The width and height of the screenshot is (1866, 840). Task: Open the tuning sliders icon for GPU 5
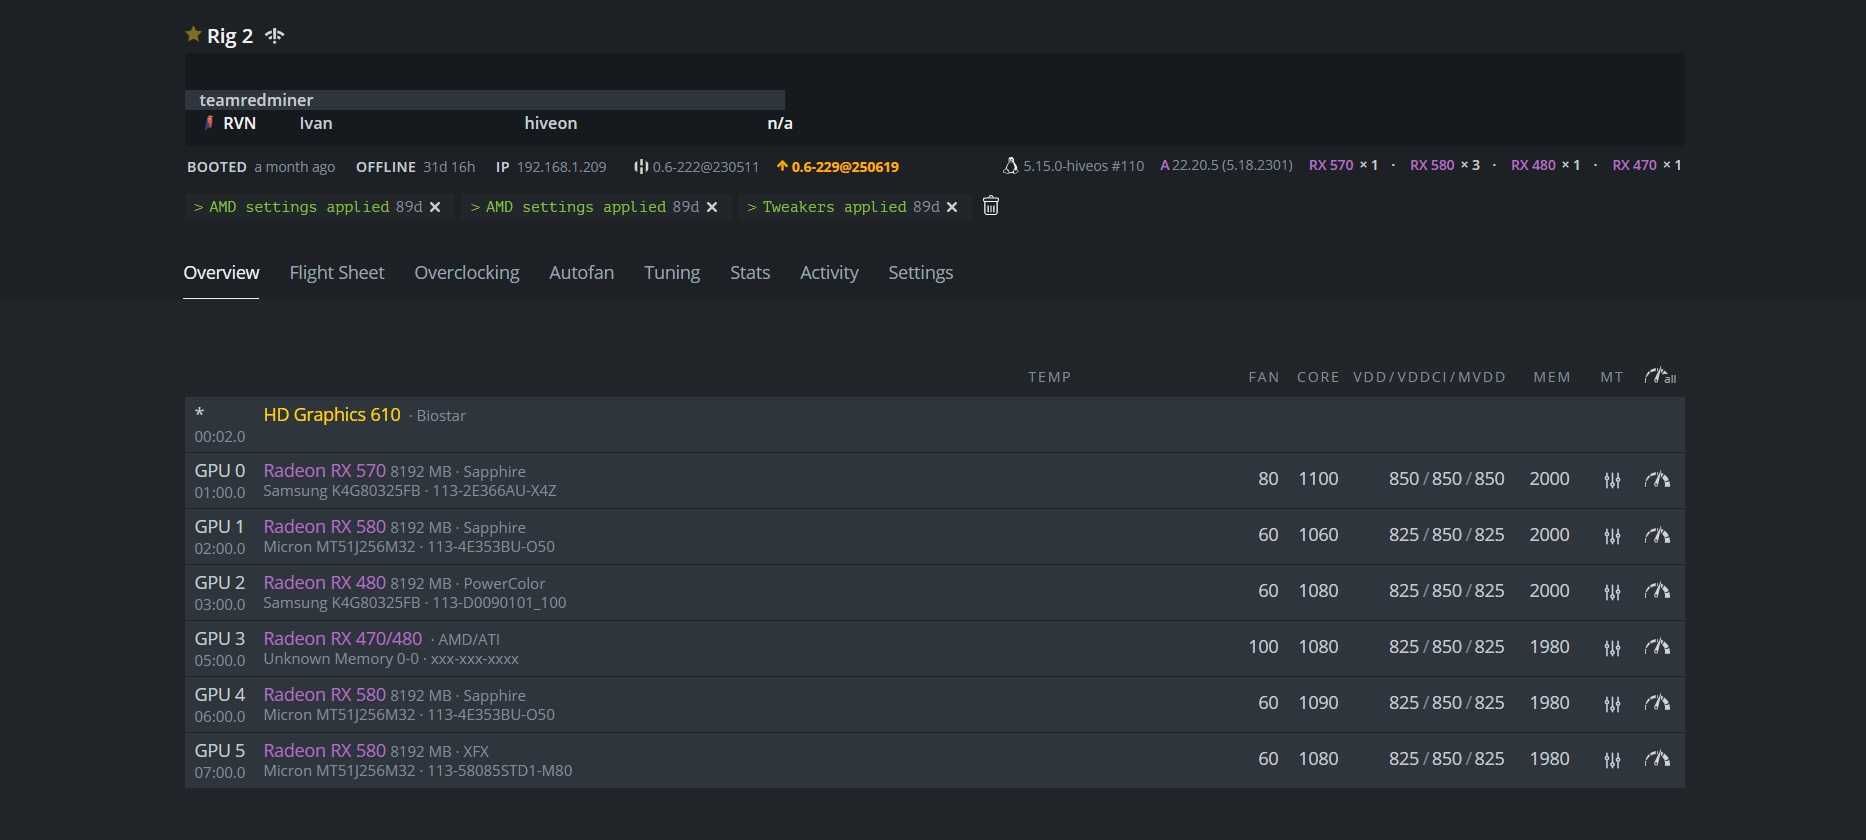[x=1612, y=760]
